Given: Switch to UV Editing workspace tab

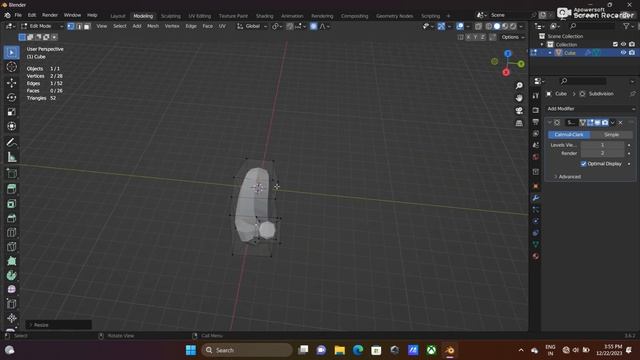Looking at the screenshot, I should click(x=200, y=16).
